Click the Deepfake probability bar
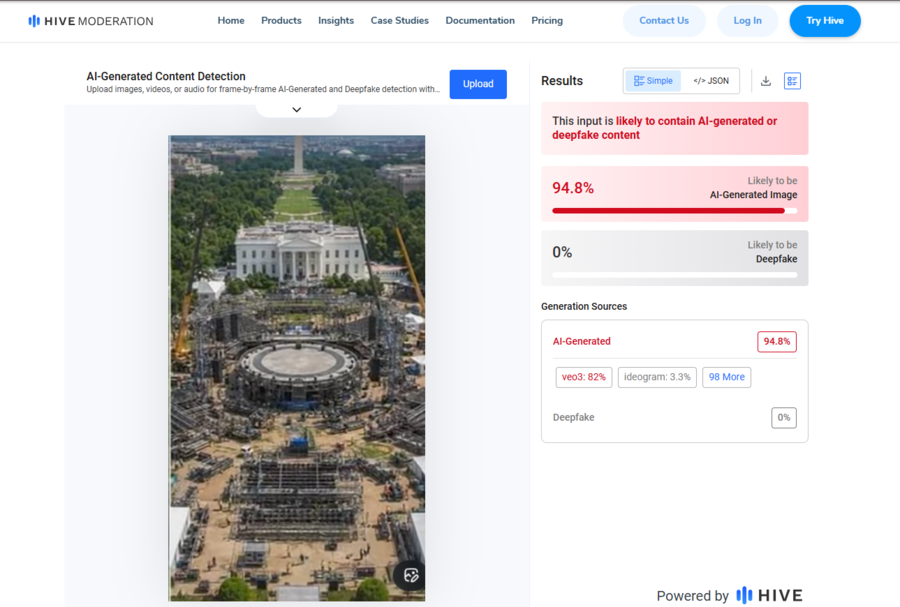Image resolution: width=900 pixels, height=607 pixels. click(674, 275)
